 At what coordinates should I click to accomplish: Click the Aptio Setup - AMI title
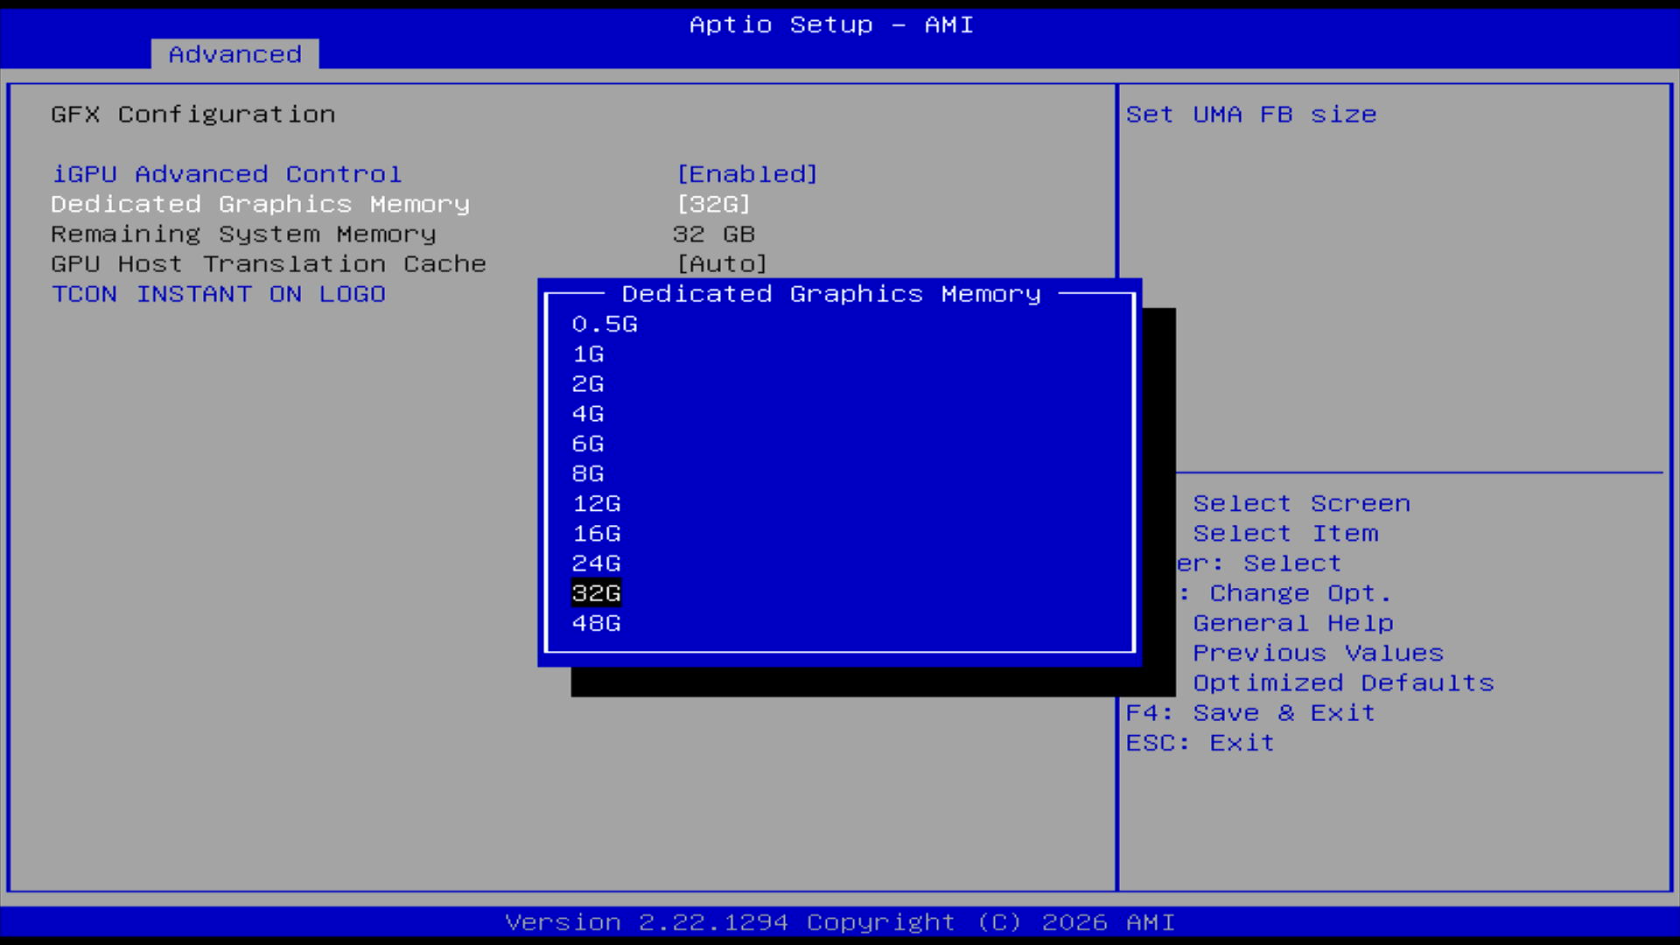(831, 24)
